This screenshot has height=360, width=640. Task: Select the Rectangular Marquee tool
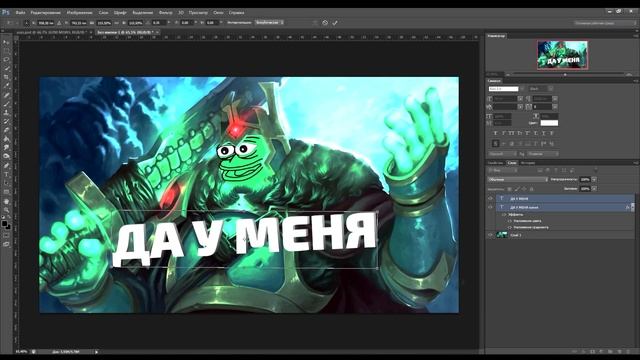pos(6,51)
